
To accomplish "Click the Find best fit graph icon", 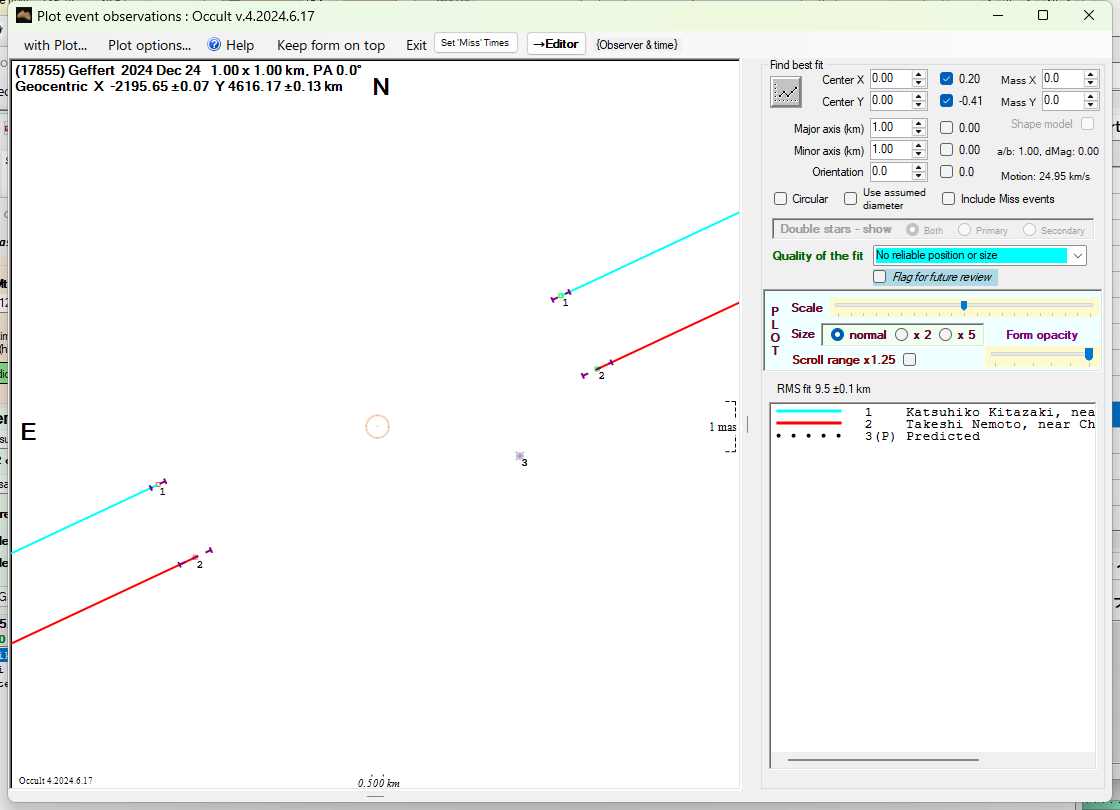I will [786, 92].
